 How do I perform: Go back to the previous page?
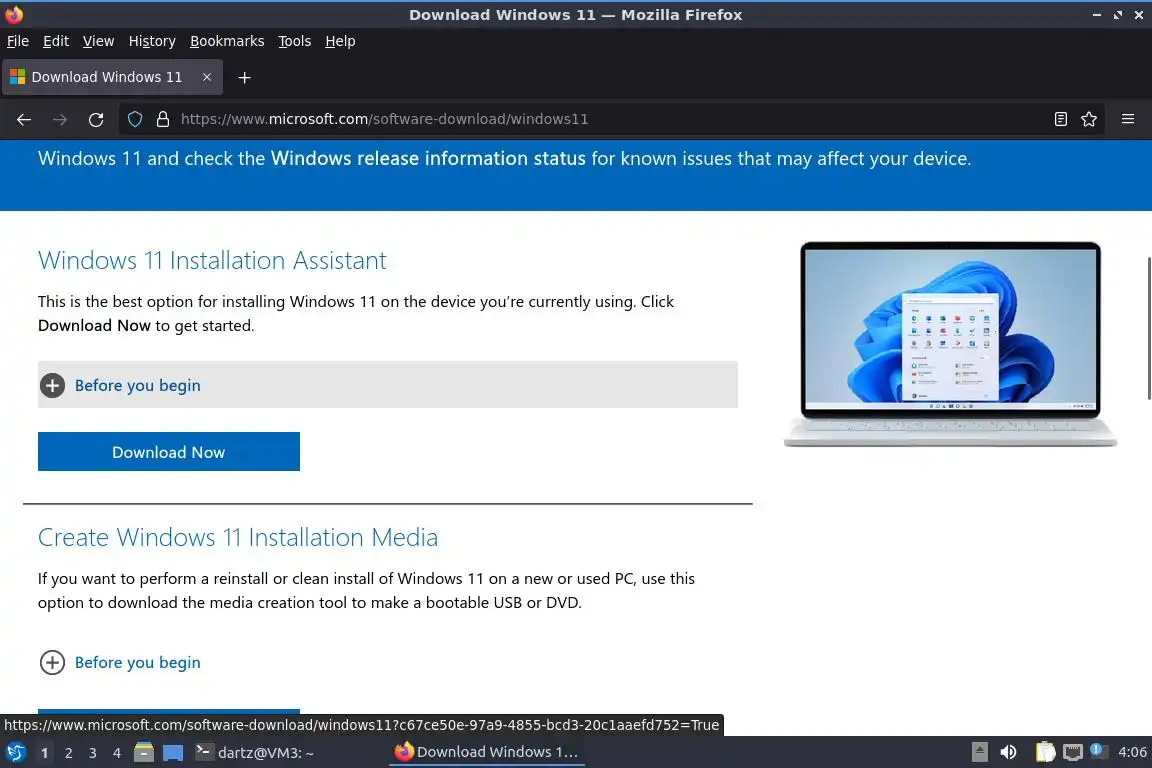pyautogui.click(x=24, y=119)
